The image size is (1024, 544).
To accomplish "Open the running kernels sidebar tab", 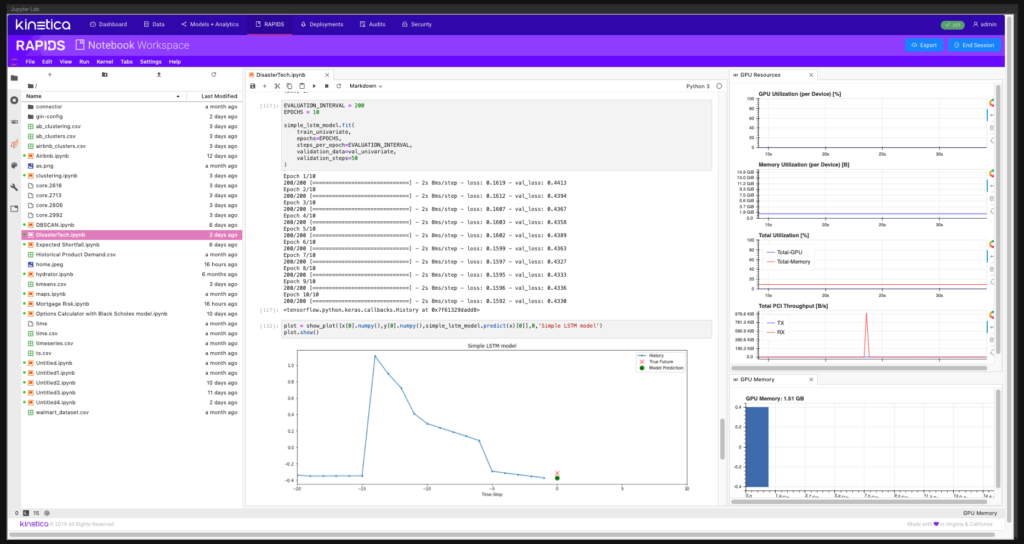I will click(x=14, y=100).
